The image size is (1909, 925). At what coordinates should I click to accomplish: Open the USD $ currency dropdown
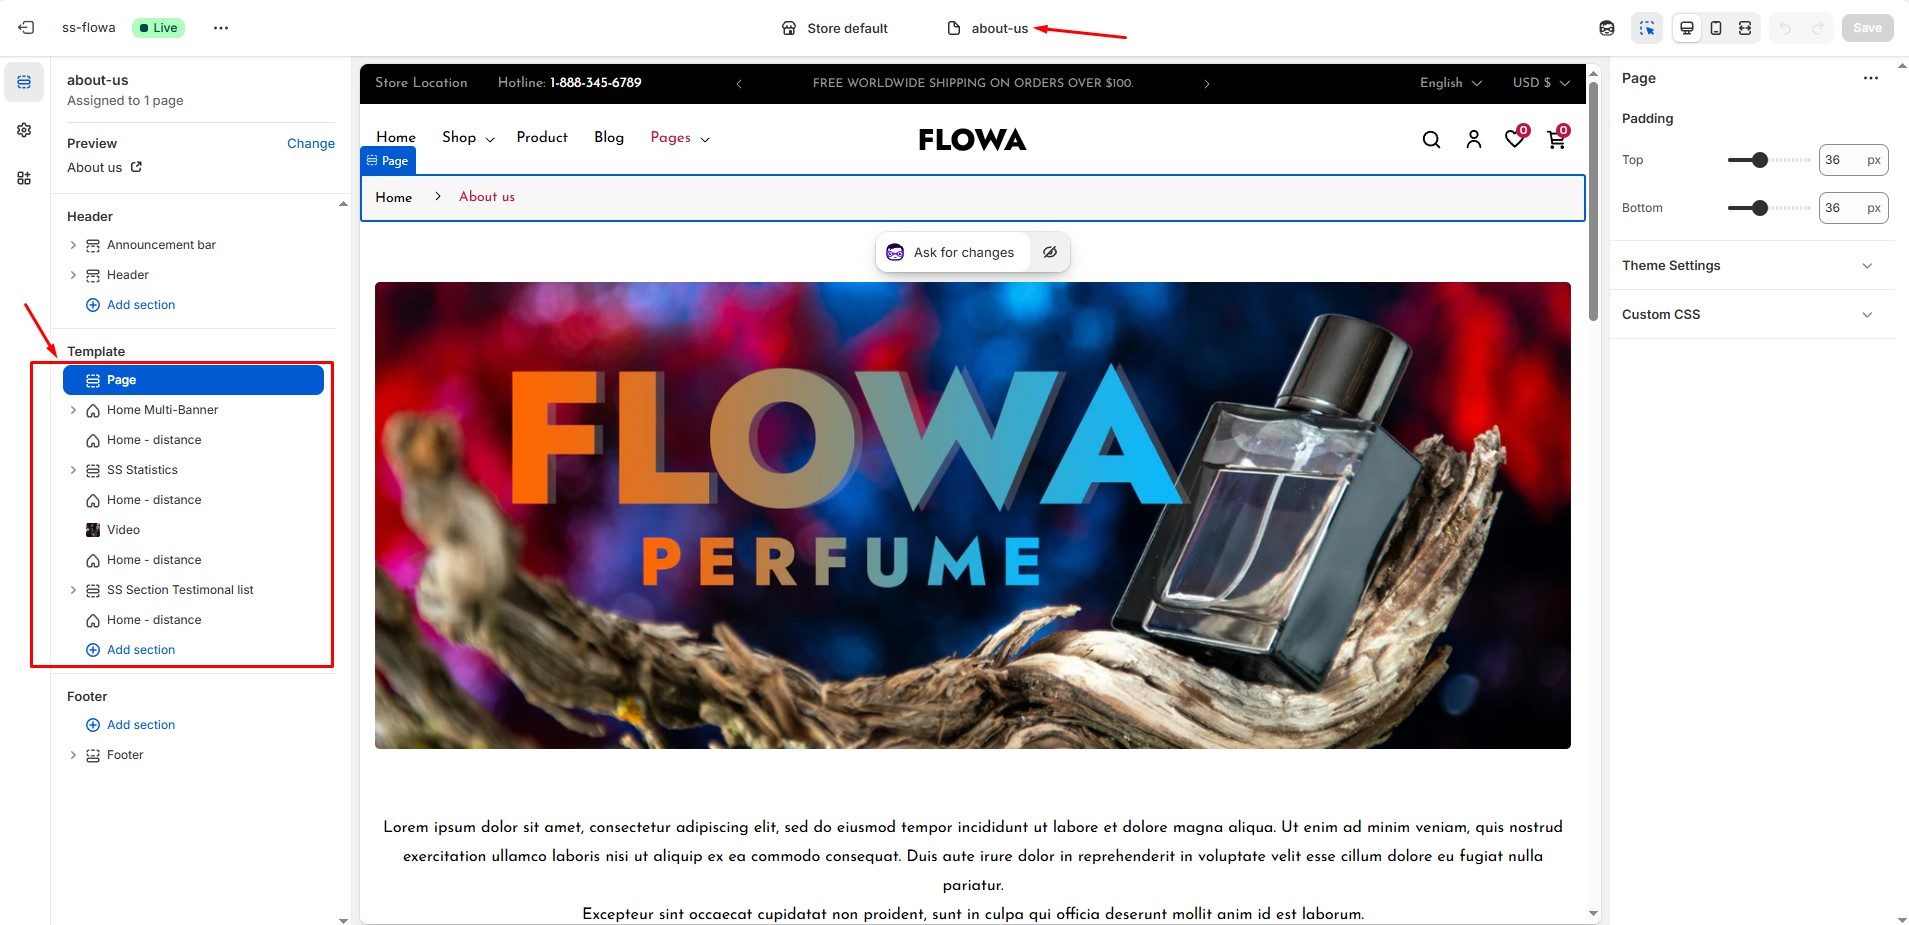tap(1541, 83)
